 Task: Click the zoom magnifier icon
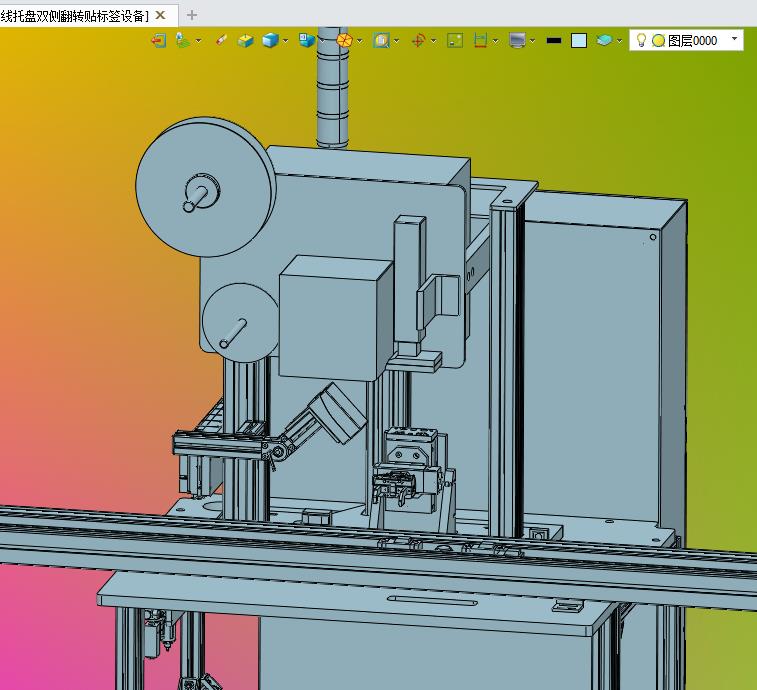click(381, 41)
